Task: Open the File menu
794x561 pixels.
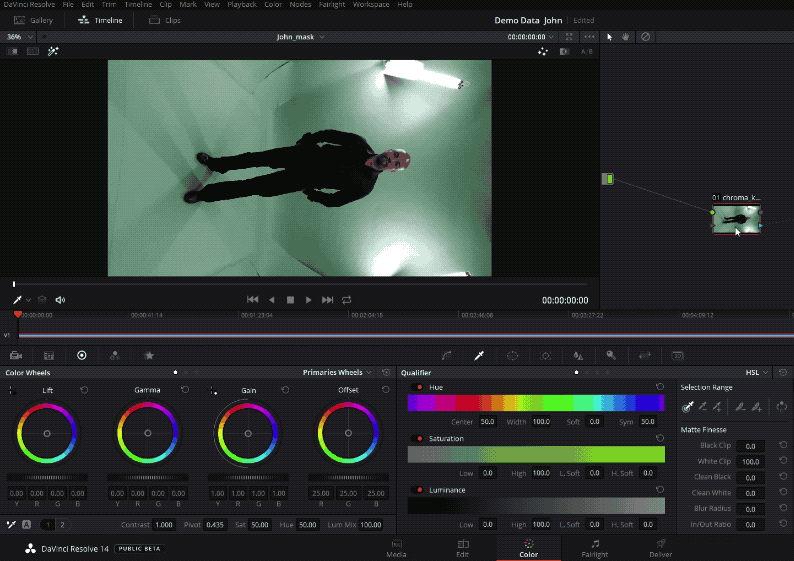Action: pyautogui.click(x=68, y=5)
